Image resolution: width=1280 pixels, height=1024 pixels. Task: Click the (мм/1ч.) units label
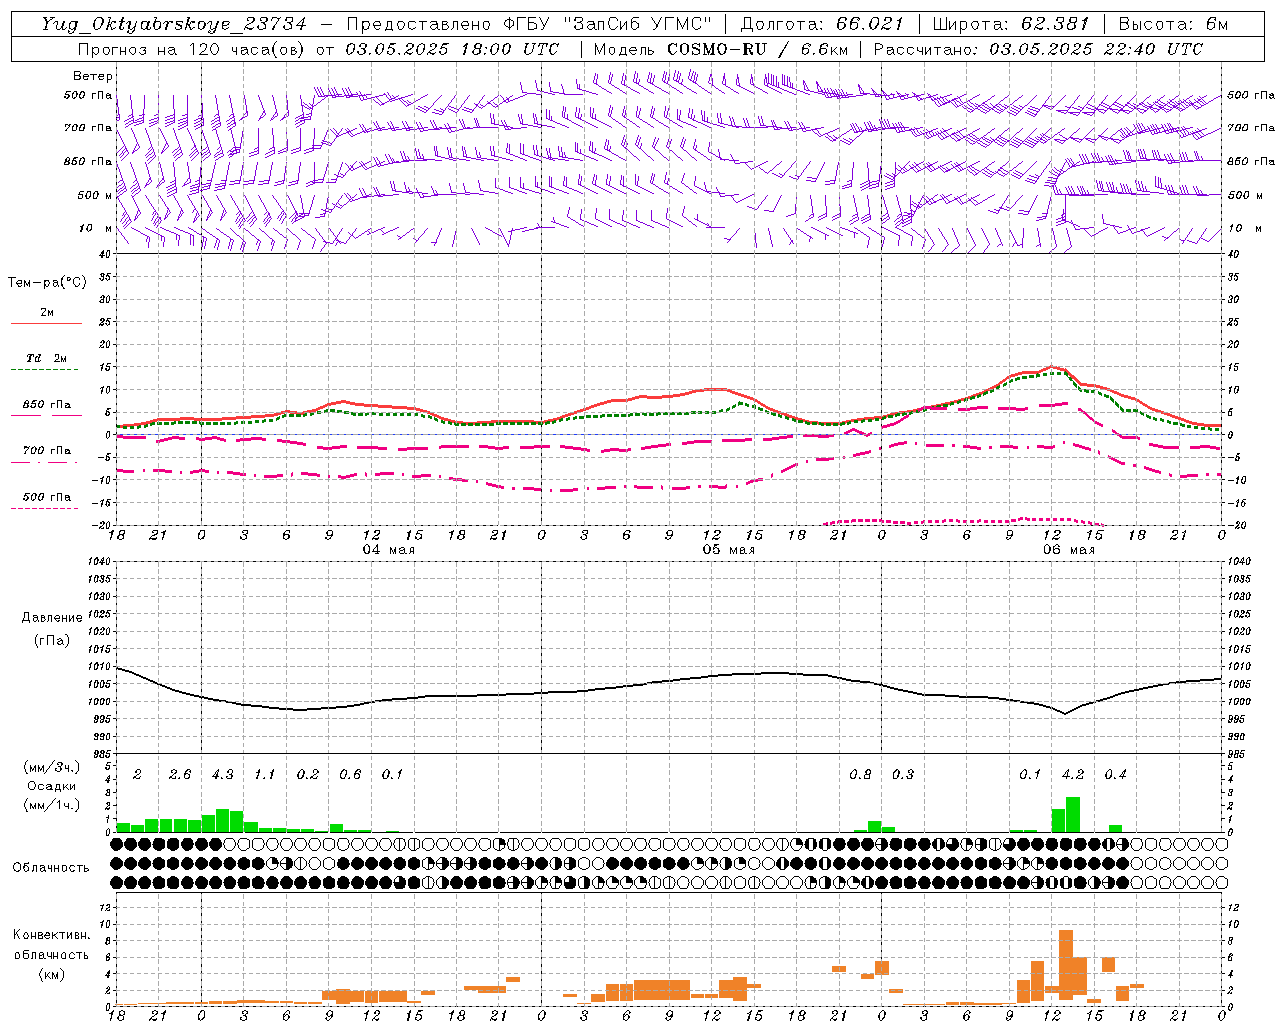coord(52,805)
